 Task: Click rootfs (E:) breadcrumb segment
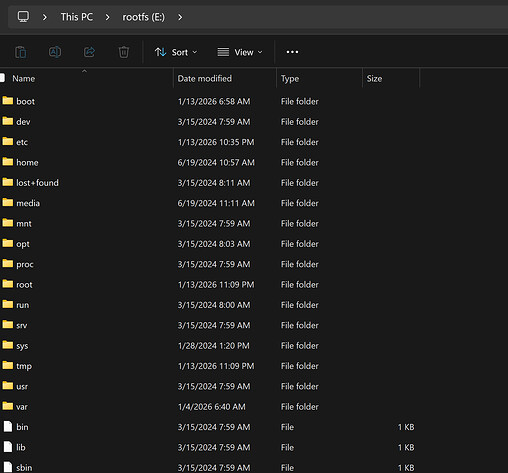point(143,17)
